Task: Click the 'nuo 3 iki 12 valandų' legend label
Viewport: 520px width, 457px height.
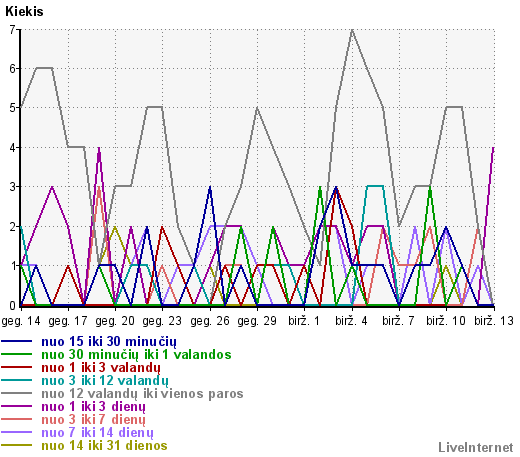Action: point(105,381)
